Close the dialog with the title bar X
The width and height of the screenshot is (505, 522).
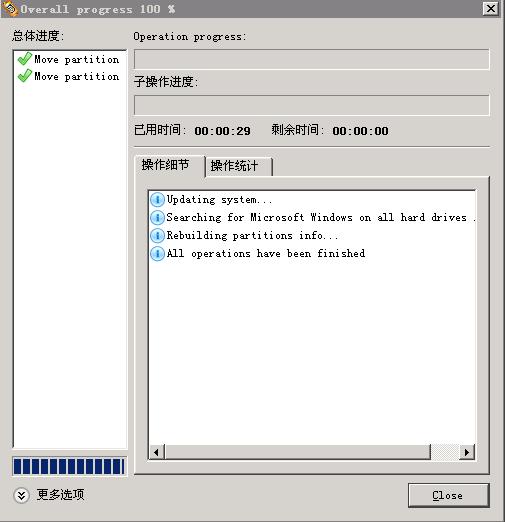point(490,8)
